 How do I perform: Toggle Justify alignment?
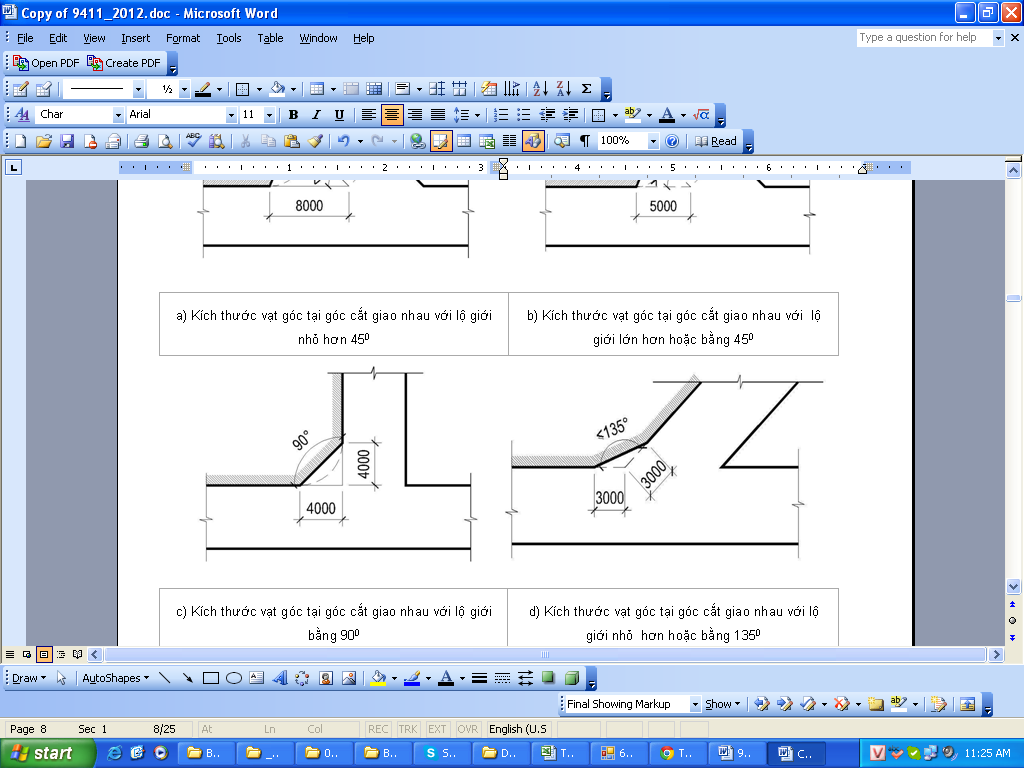[438, 115]
